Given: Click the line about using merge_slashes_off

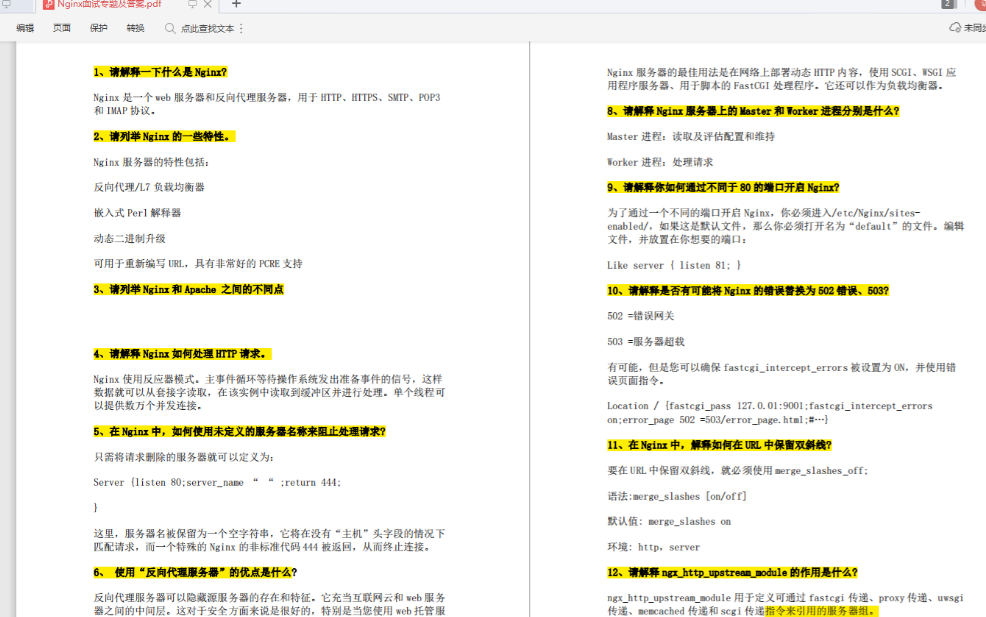Looking at the screenshot, I should [x=738, y=470].
